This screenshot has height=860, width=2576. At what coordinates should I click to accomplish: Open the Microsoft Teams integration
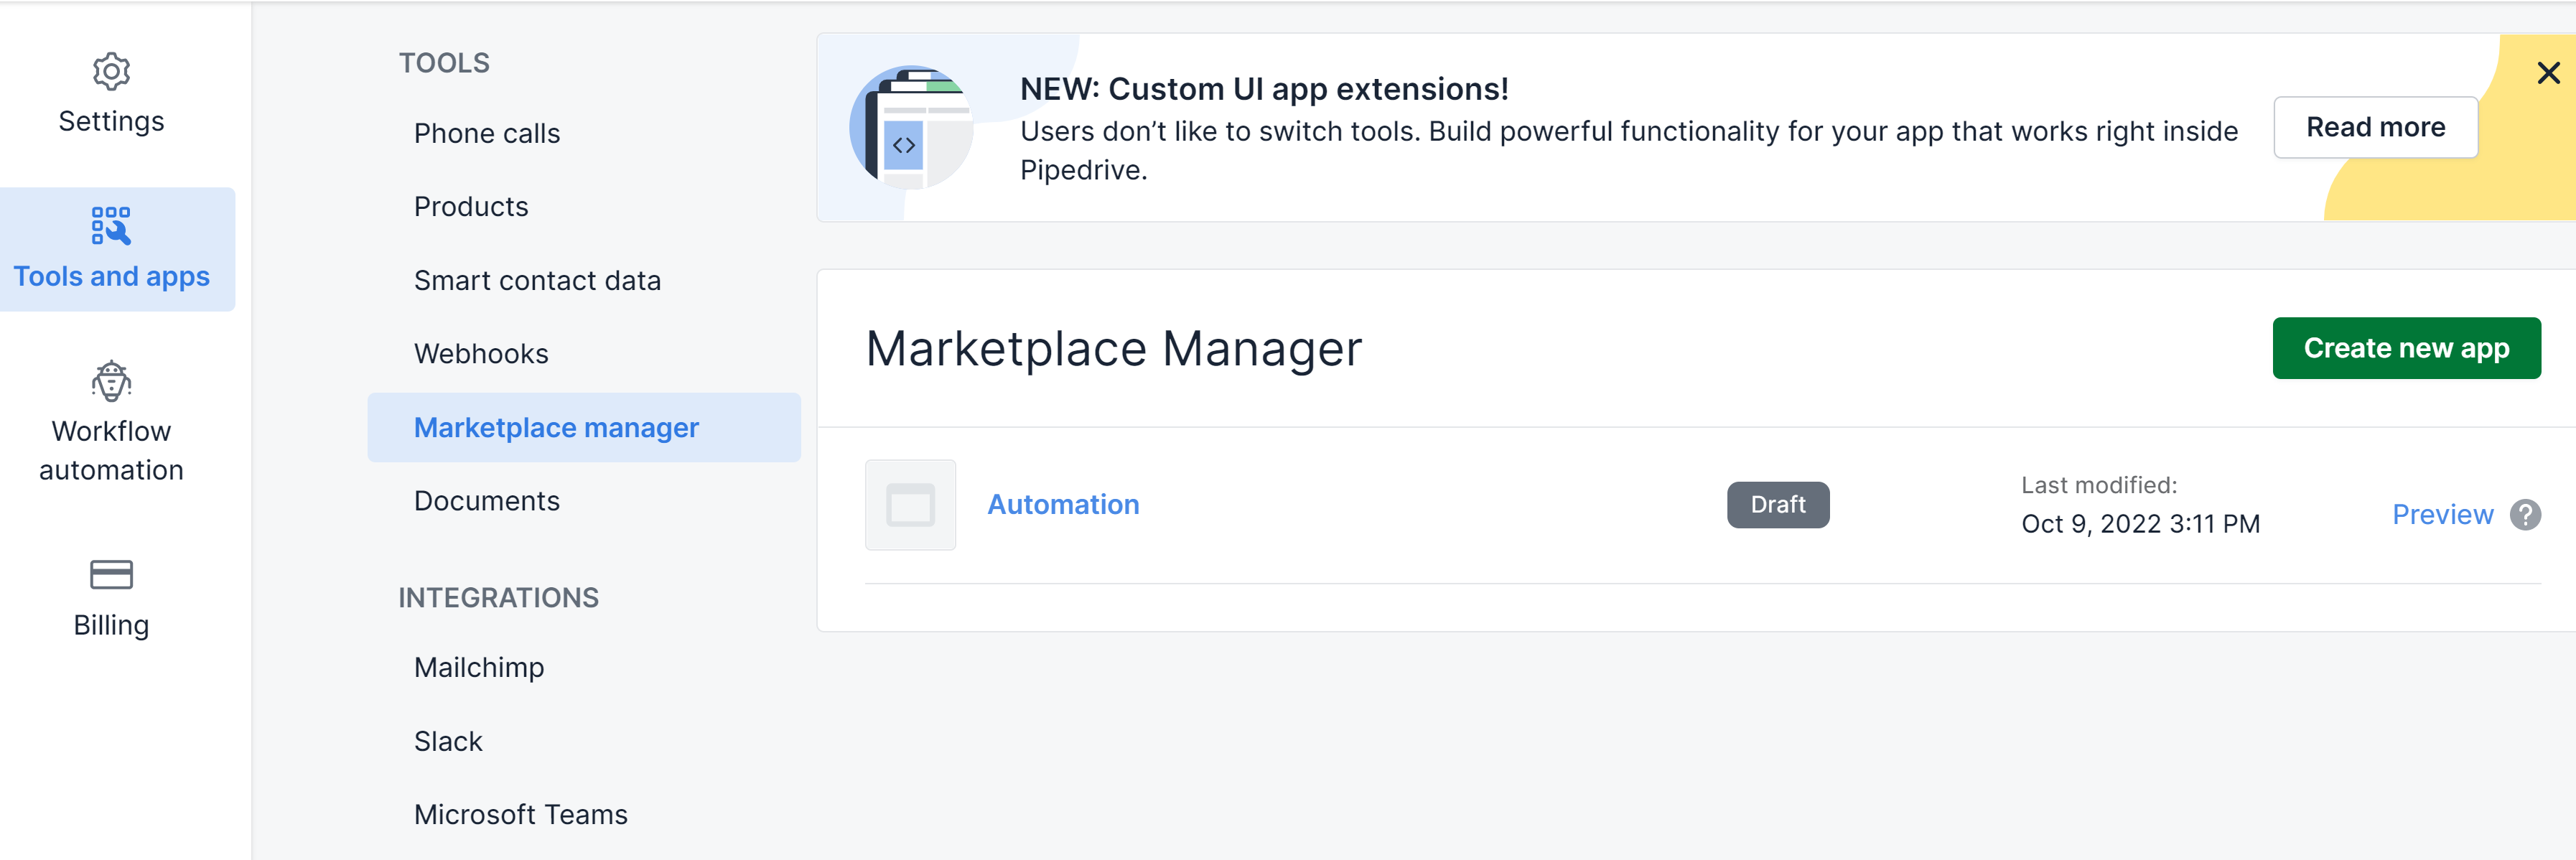coord(521,814)
